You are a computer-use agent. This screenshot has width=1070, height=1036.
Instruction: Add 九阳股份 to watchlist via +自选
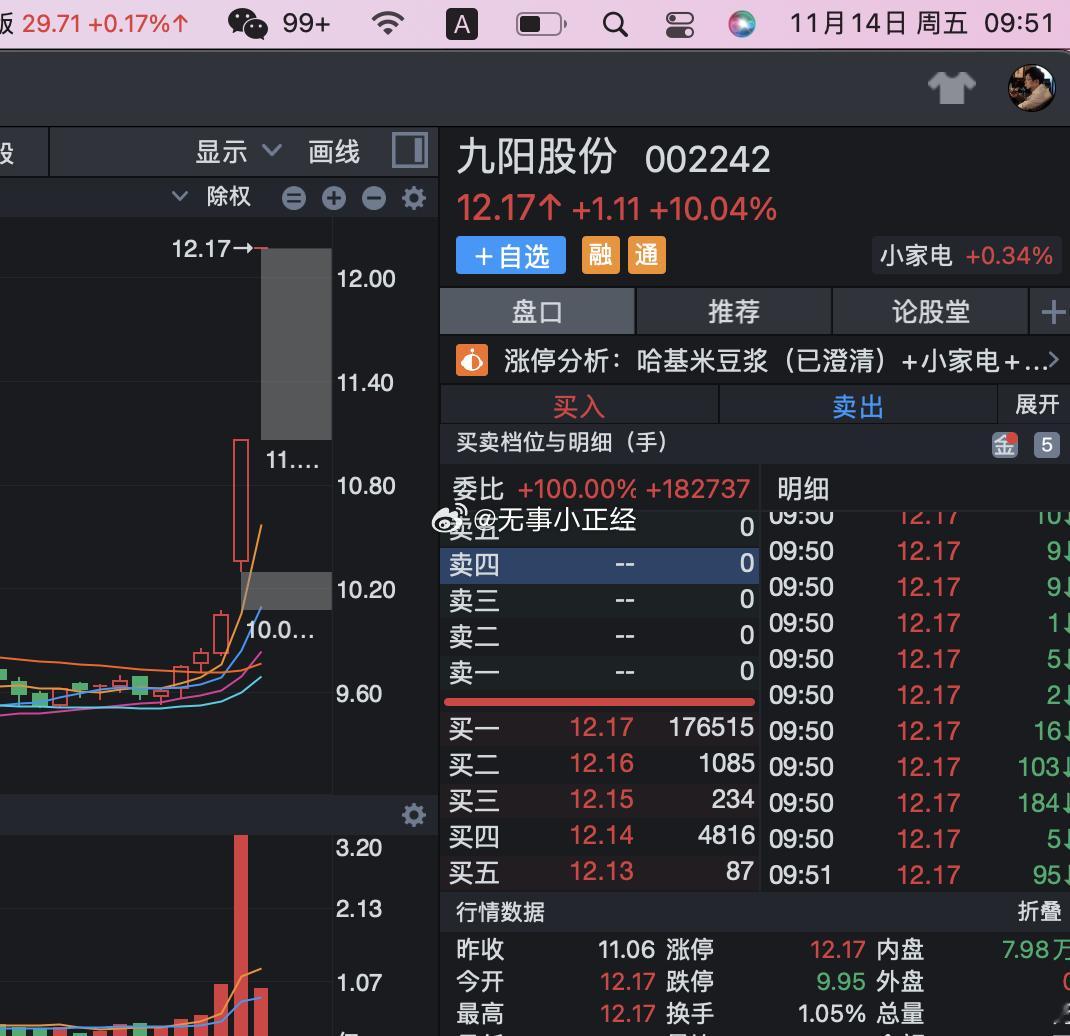[510, 255]
